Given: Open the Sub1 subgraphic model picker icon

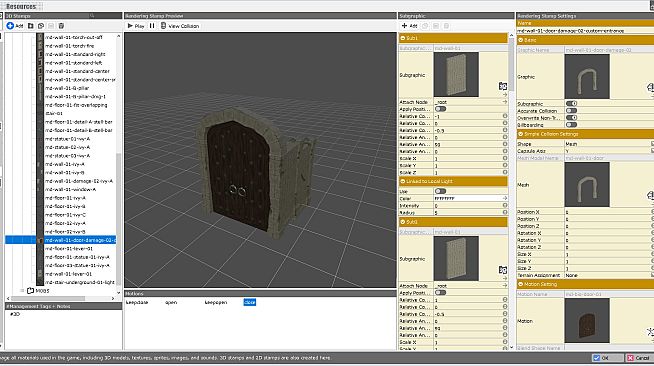Looking at the screenshot, I should (x=503, y=86).
